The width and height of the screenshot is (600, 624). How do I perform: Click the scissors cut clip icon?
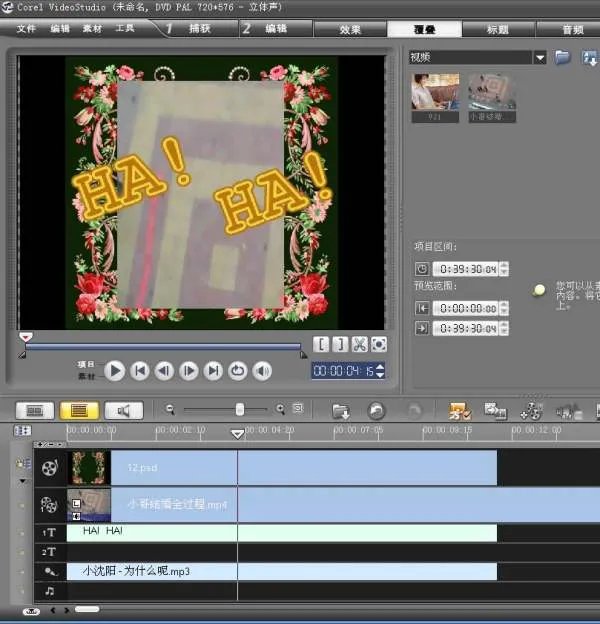point(360,345)
